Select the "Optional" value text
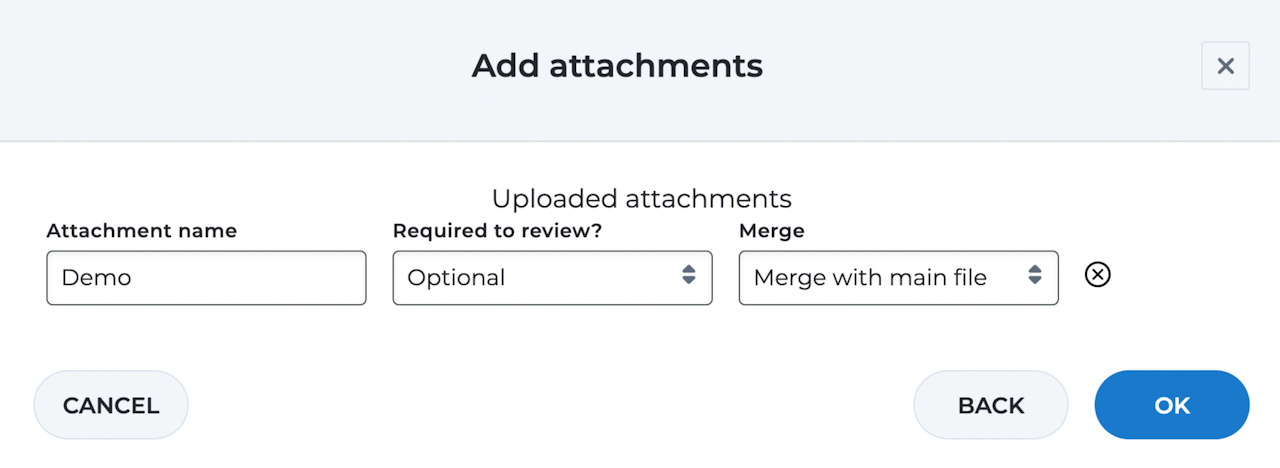Image resolution: width=1280 pixels, height=468 pixels. coord(456,278)
